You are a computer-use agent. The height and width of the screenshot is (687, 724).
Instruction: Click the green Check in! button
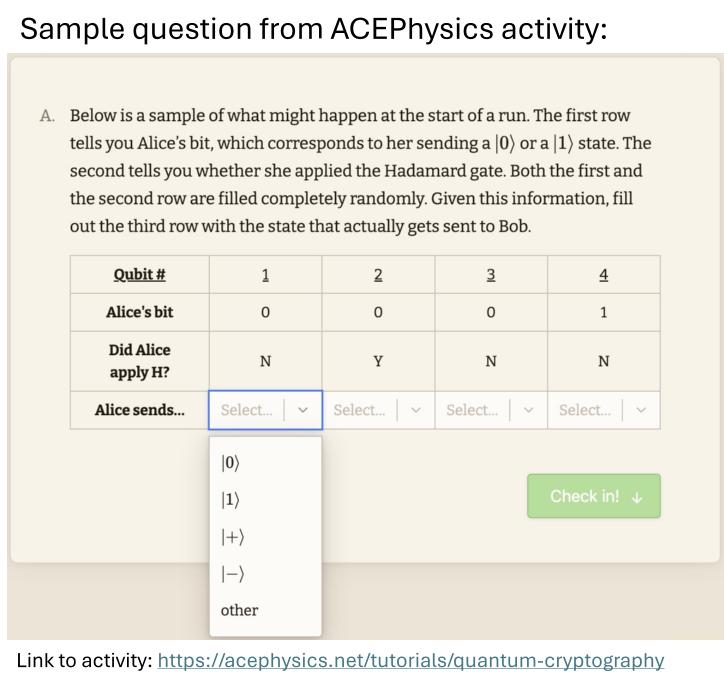point(594,496)
